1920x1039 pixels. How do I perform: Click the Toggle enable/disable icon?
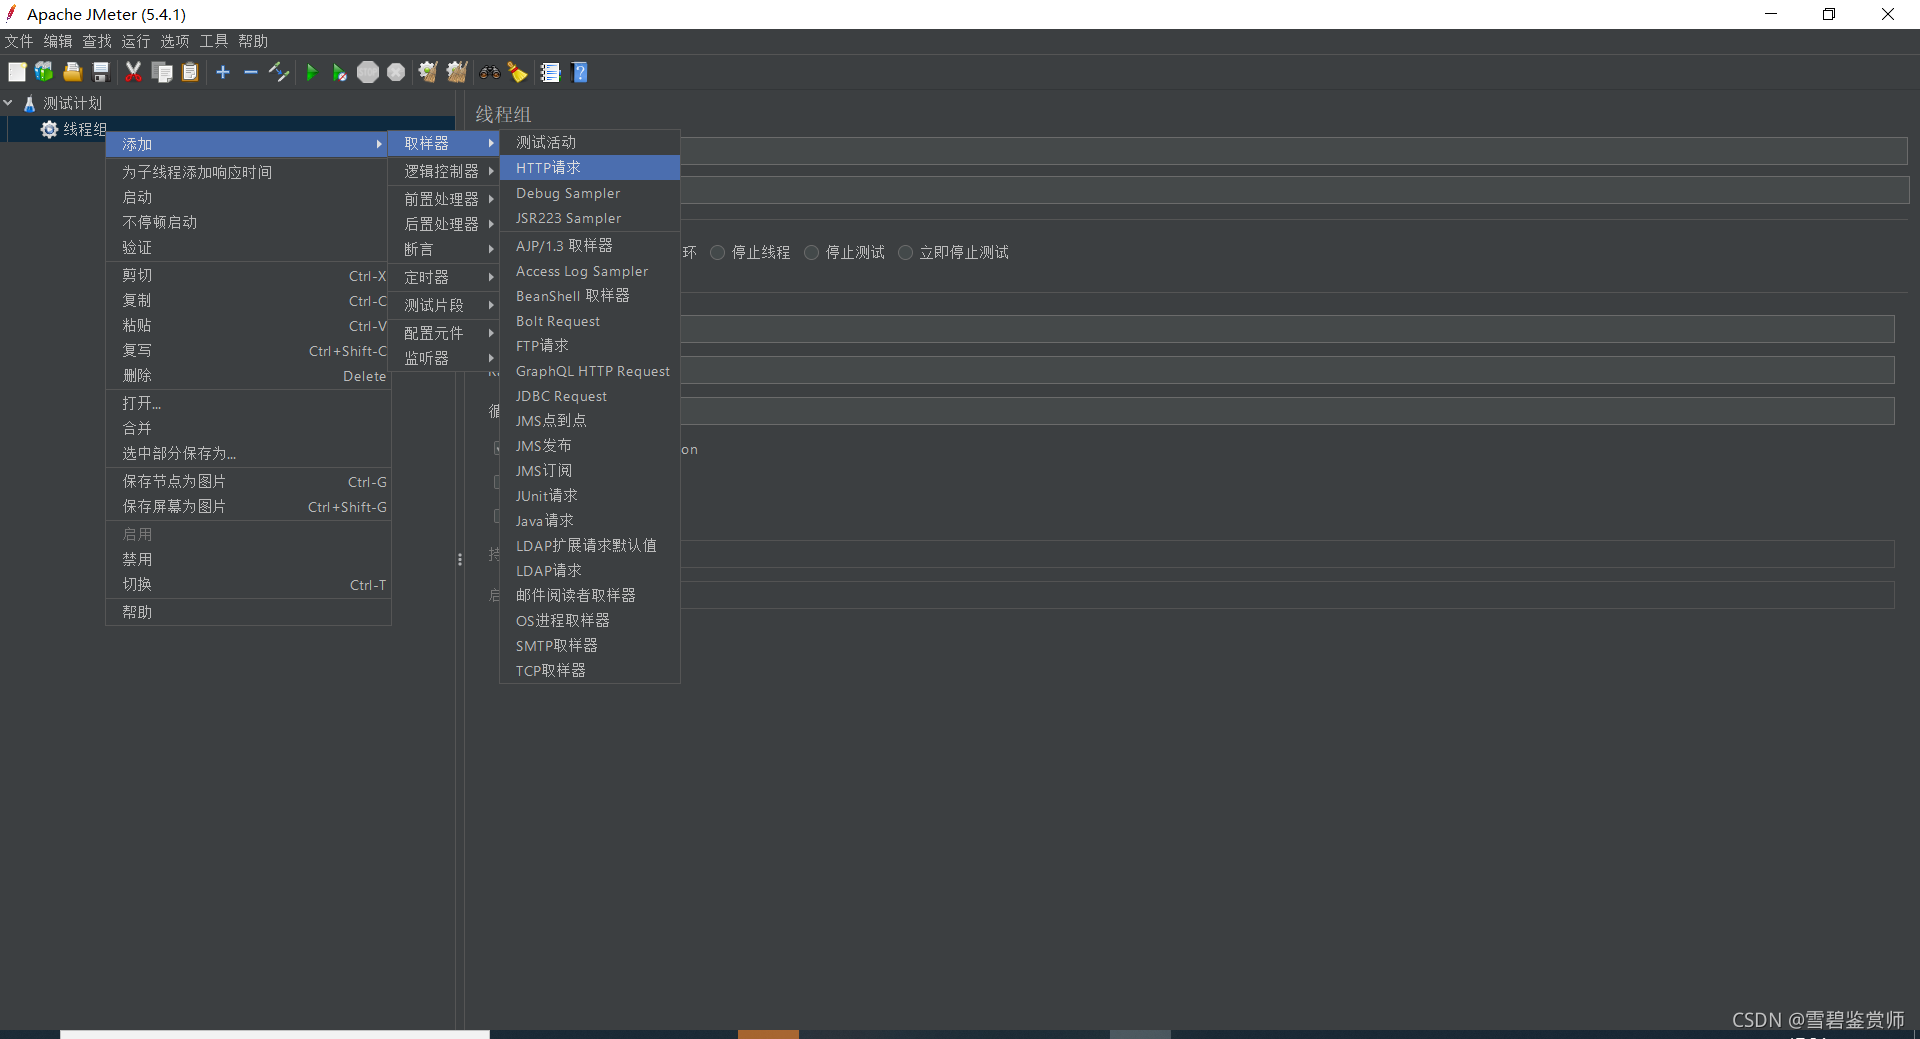279,72
